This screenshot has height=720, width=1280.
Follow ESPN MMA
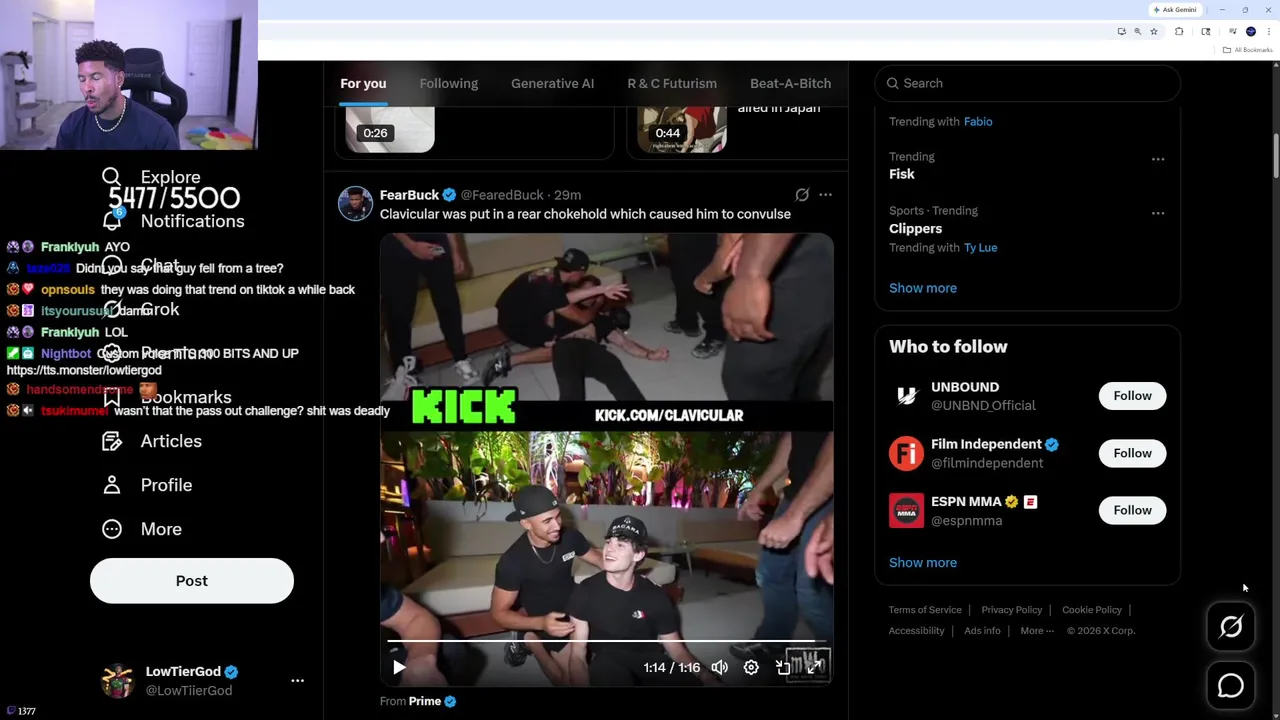1132,510
